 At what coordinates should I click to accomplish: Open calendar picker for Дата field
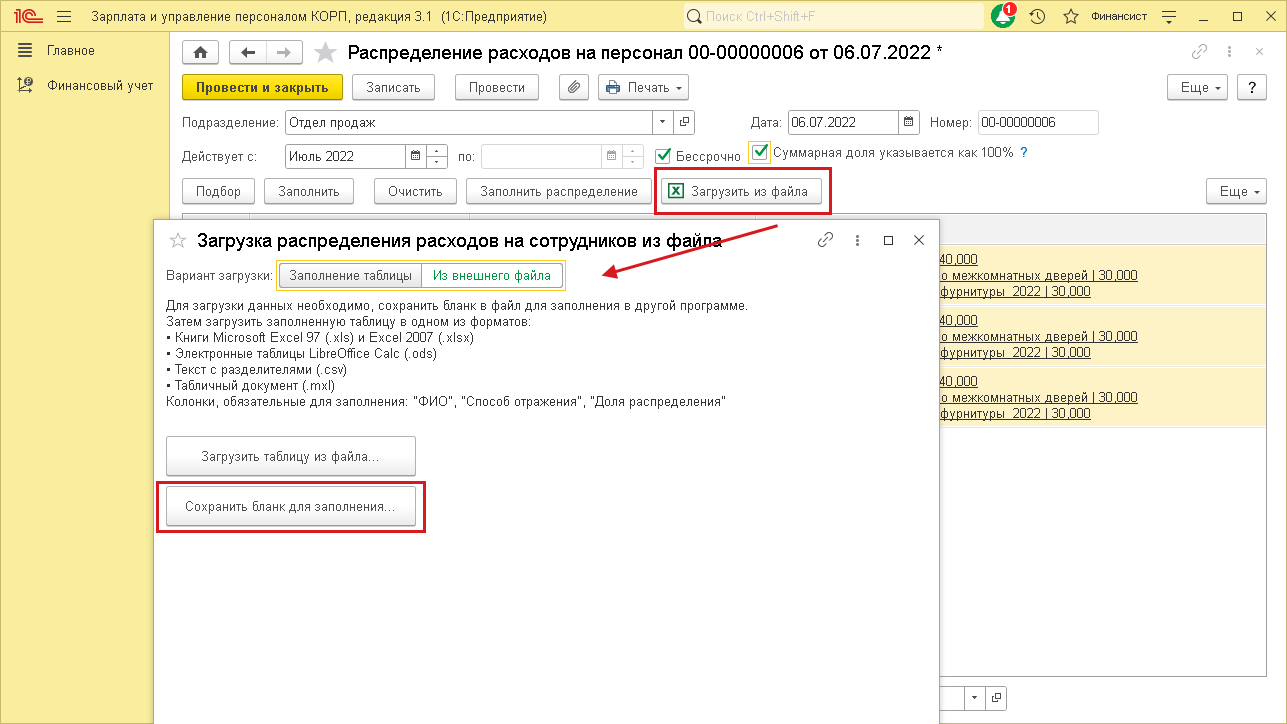click(x=908, y=123)
